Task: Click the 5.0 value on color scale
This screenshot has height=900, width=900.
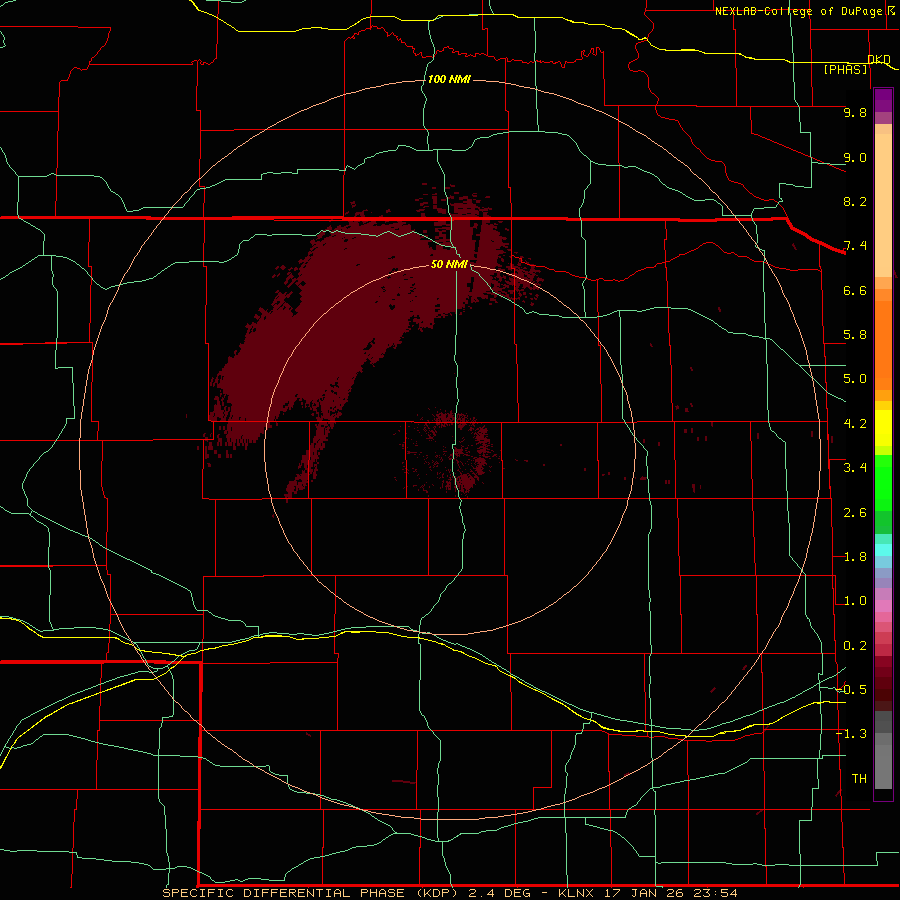Action: point(855,379)
